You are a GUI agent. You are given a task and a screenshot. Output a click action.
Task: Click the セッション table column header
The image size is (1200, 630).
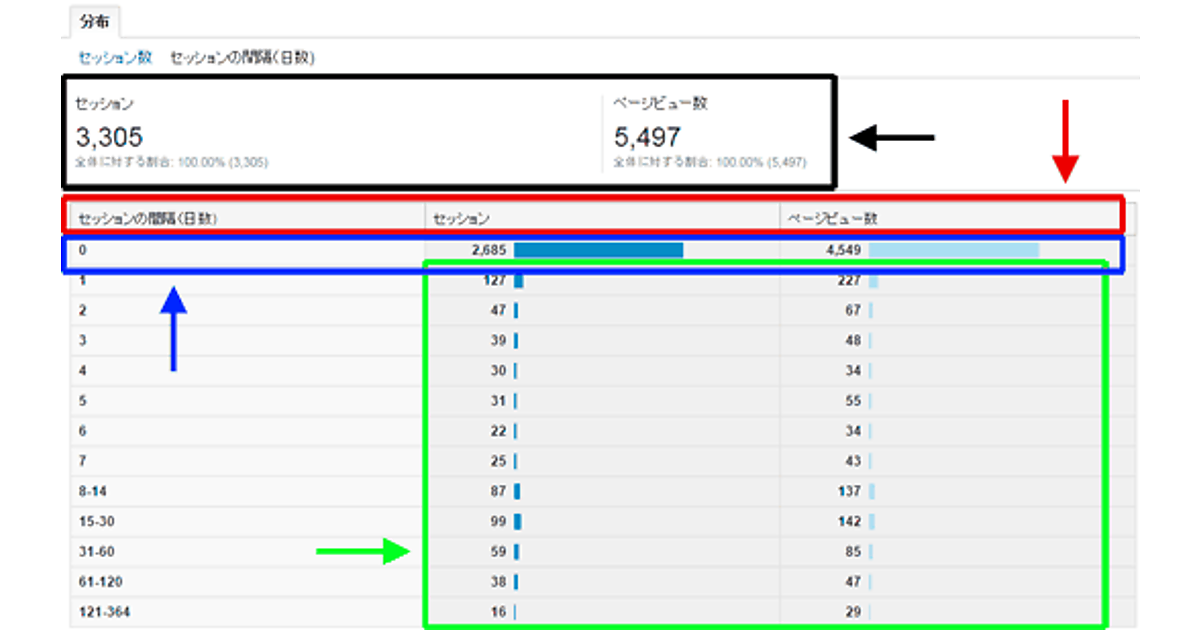(461, 217)
